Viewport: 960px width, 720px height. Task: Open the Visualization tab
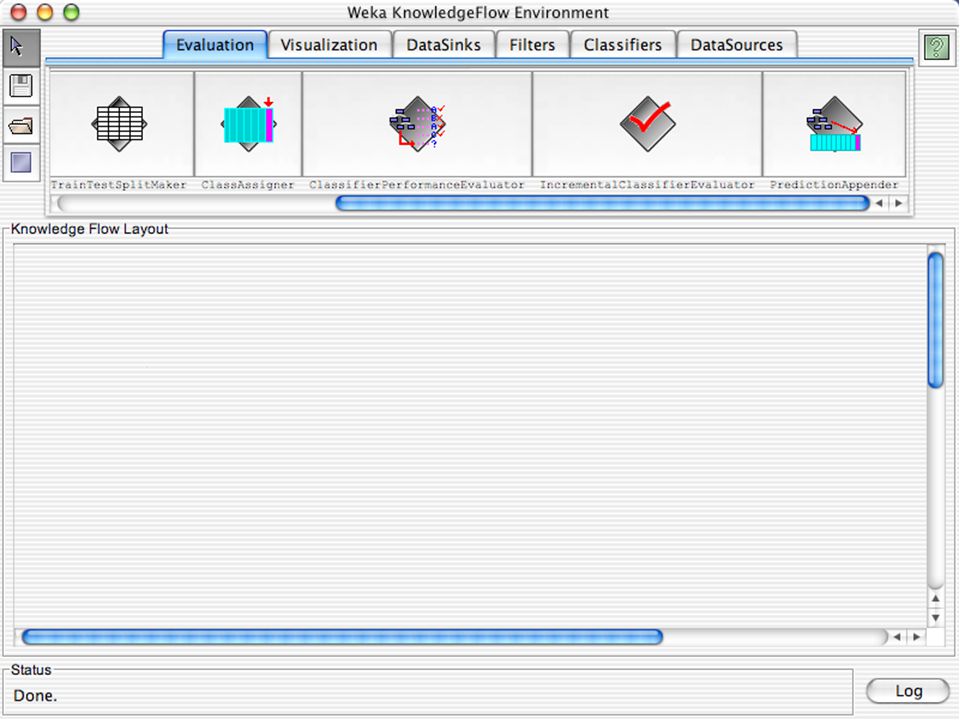(x=329, y=45)
